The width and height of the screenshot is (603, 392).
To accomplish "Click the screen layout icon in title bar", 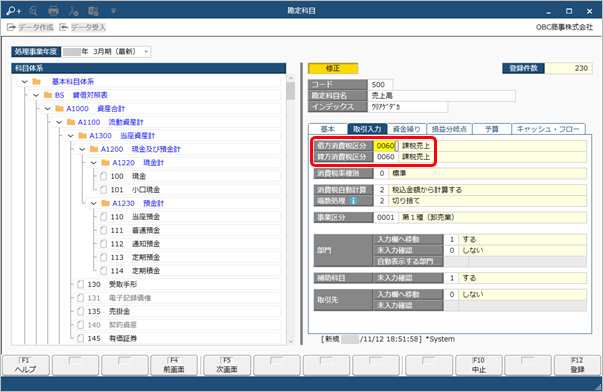I will click(93, 11).
